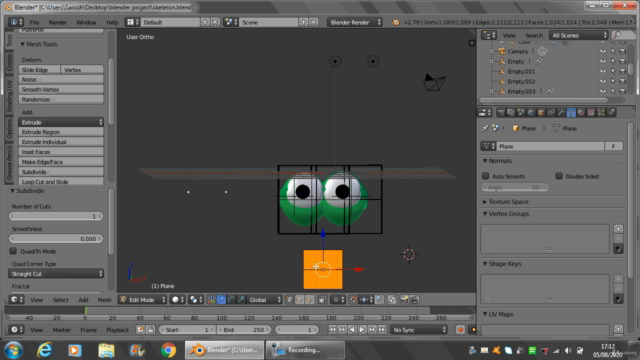Open the Material properties sphere icon
This screenshot has width=640, height=360.
[x=581, y=112]
